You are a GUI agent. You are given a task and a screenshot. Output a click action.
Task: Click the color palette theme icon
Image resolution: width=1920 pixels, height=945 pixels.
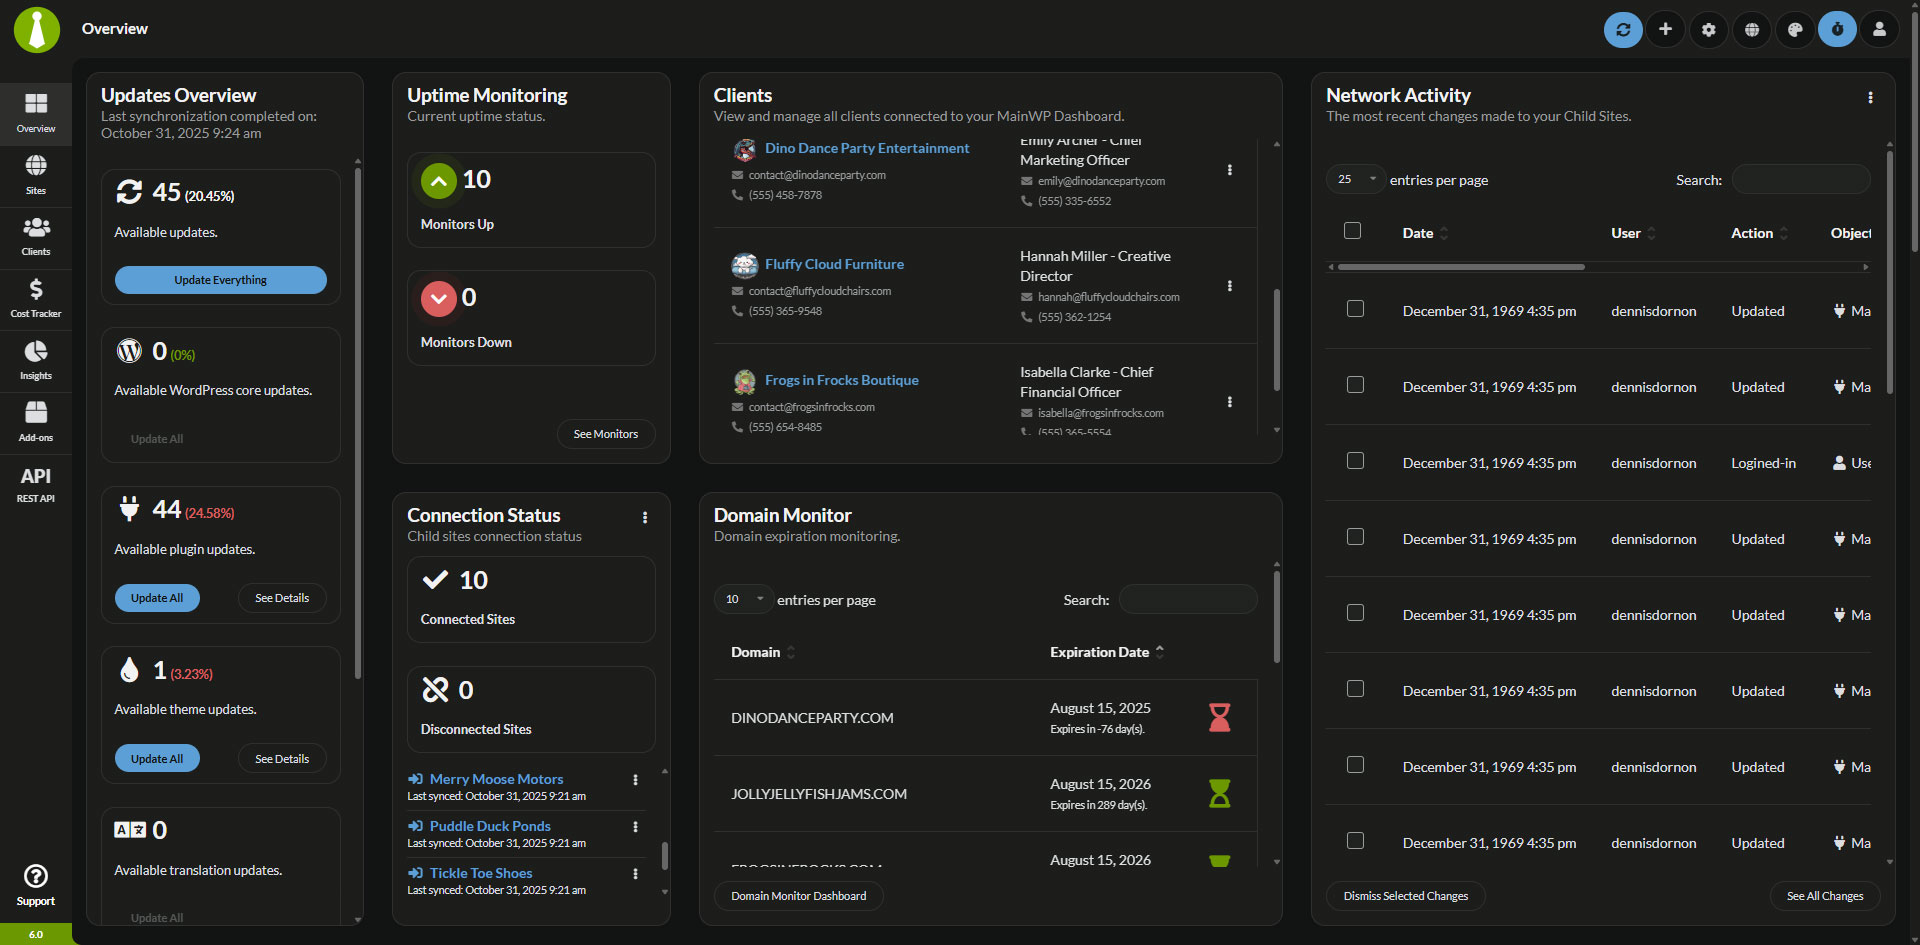coord(1795,30)
